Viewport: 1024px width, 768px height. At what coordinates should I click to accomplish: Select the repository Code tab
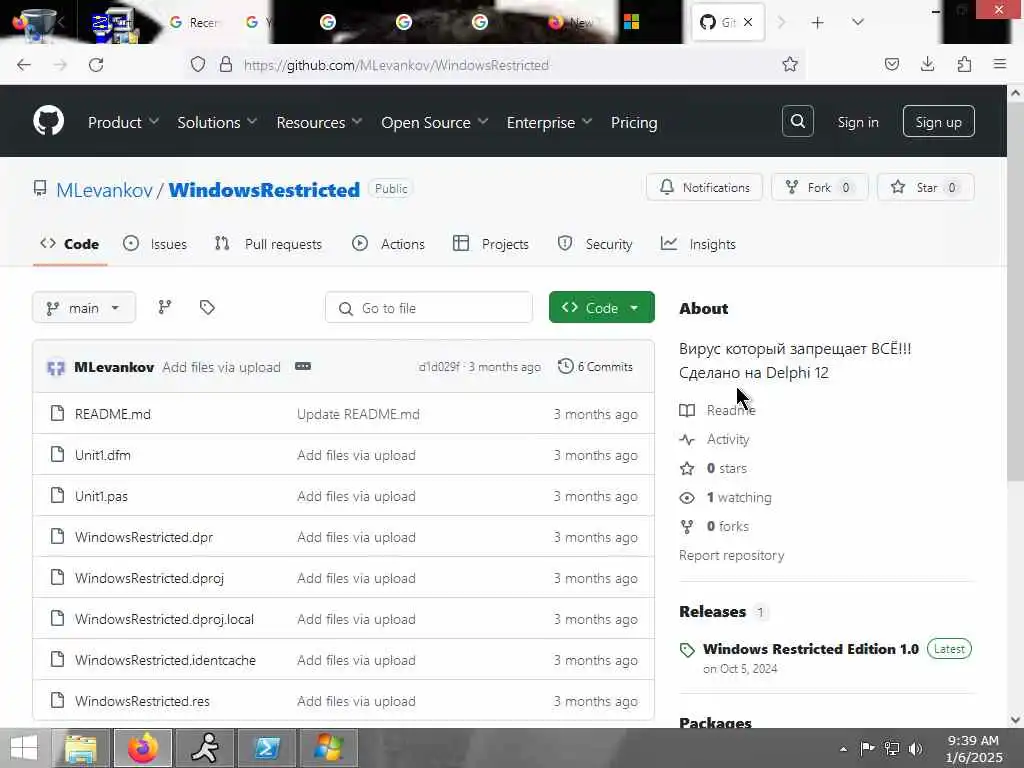tap(70, 244)
